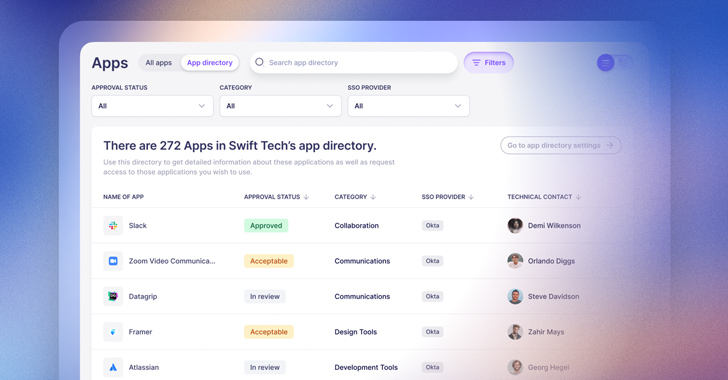Switch to the All apps tab
Viewport: 728px width, 380px height.
tap(159, 63)
